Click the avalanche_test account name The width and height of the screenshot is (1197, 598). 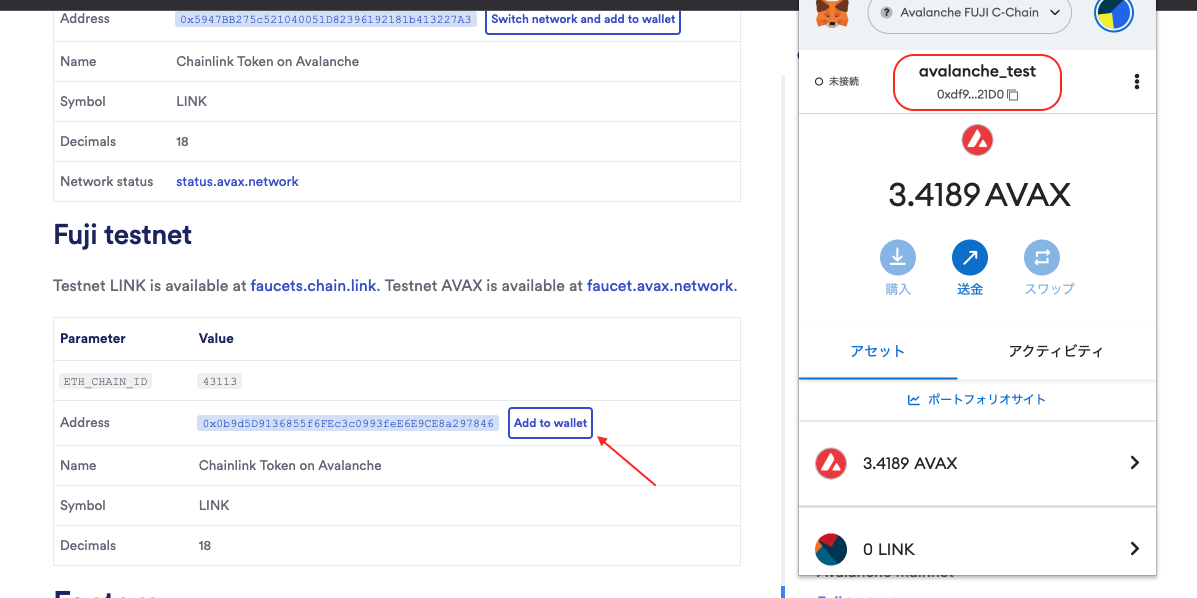(x=977, y=71)
